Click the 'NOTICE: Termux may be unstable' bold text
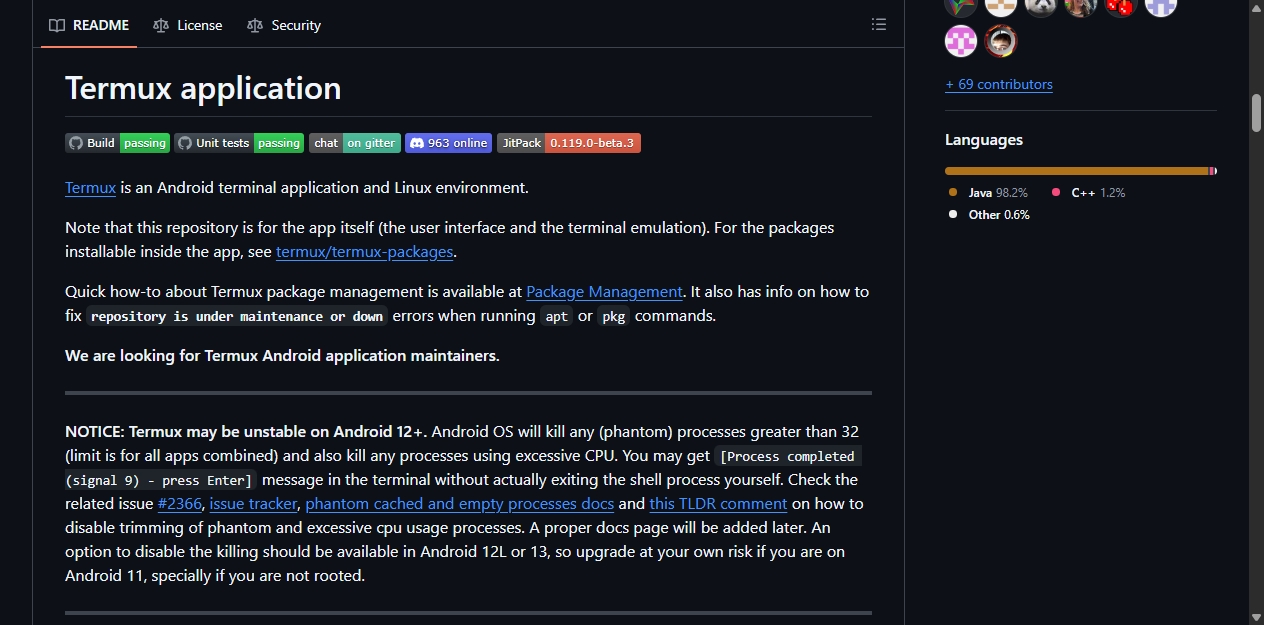Image resolution: width=1264 pixels, height=625 pixels. pyautogui.click(x=246, y=431)
